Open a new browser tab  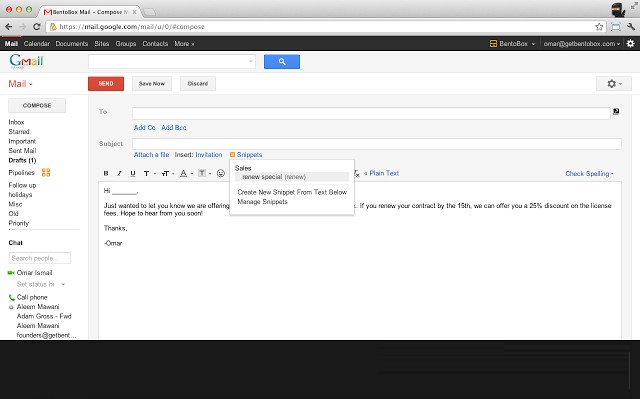[x=149, y=12]
